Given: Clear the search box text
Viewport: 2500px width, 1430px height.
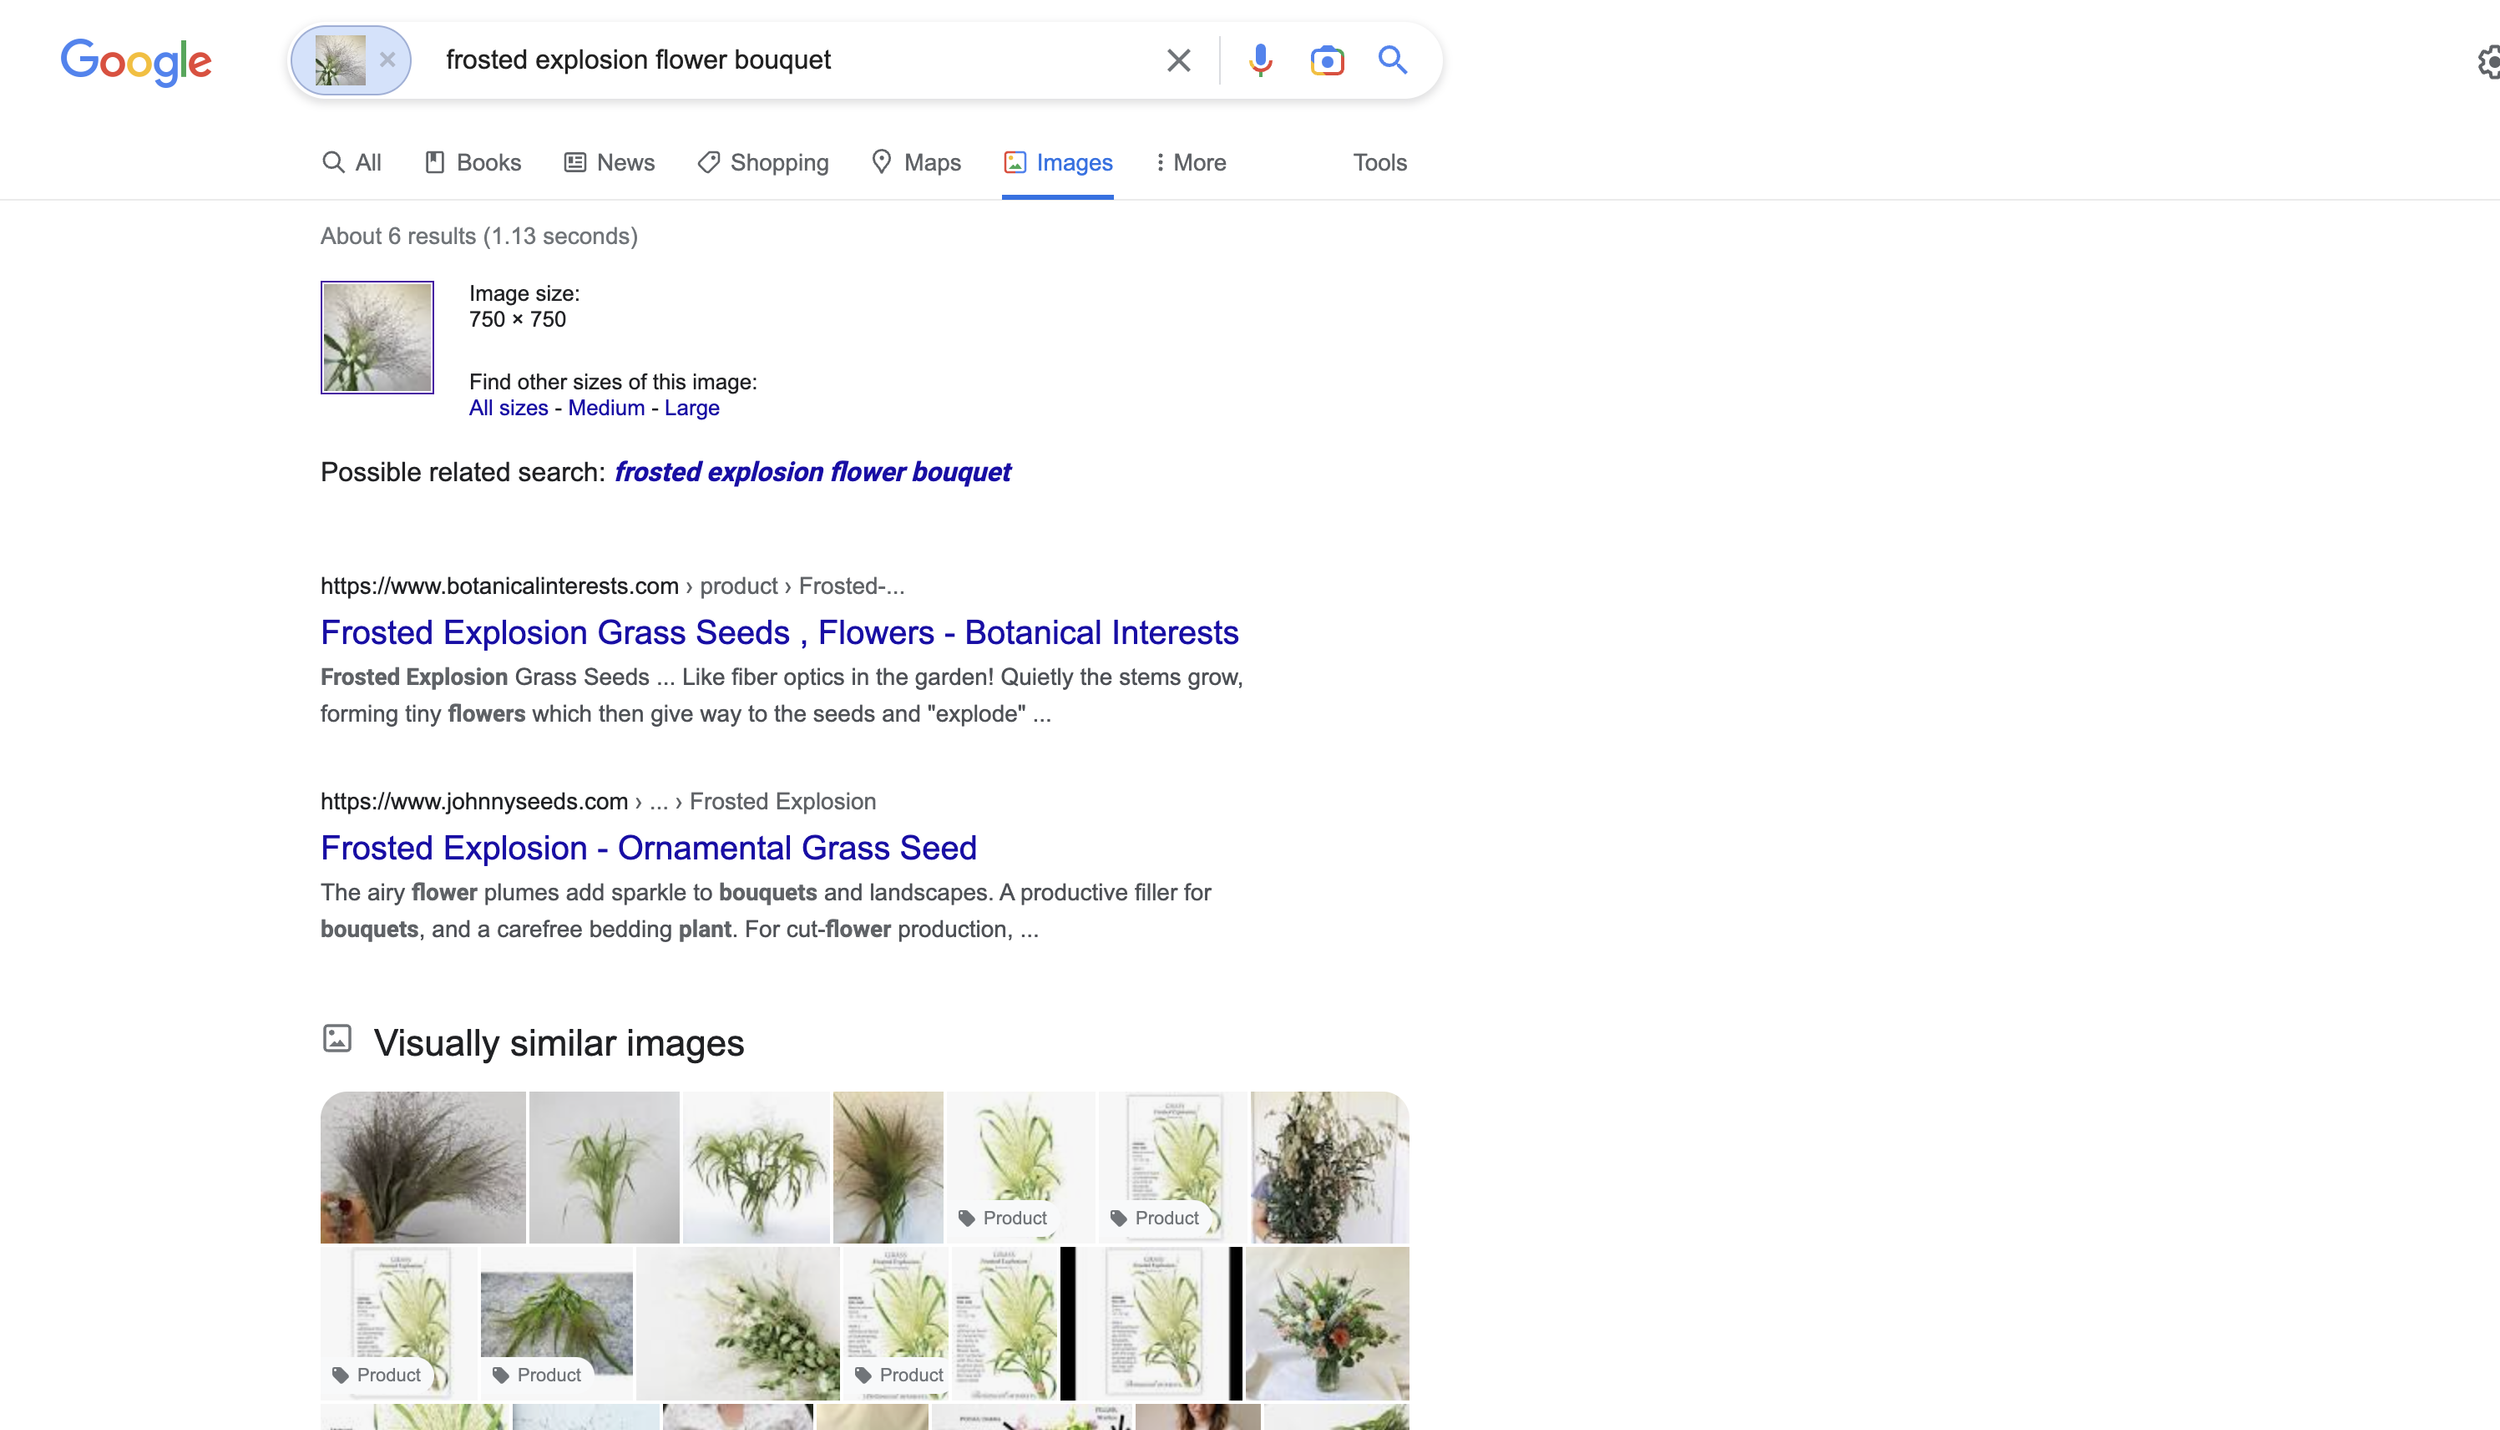Looking at the screenshot, I should (x=1178, y=60).
